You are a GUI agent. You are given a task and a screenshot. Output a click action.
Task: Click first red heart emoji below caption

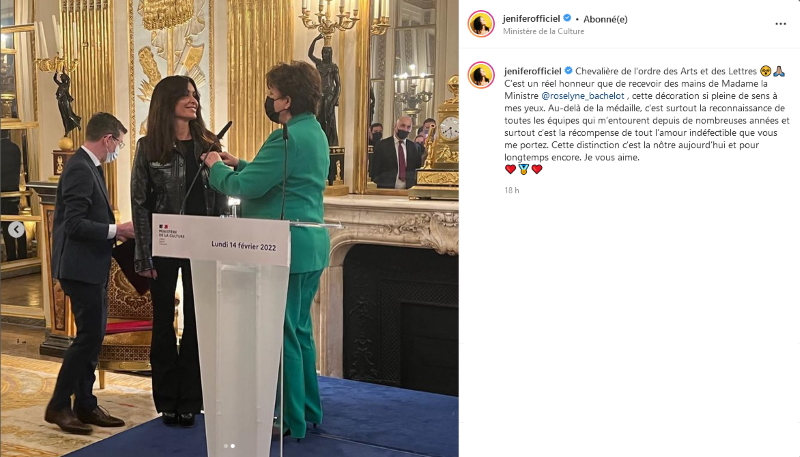pyautogui.click(x=510, y=169)
